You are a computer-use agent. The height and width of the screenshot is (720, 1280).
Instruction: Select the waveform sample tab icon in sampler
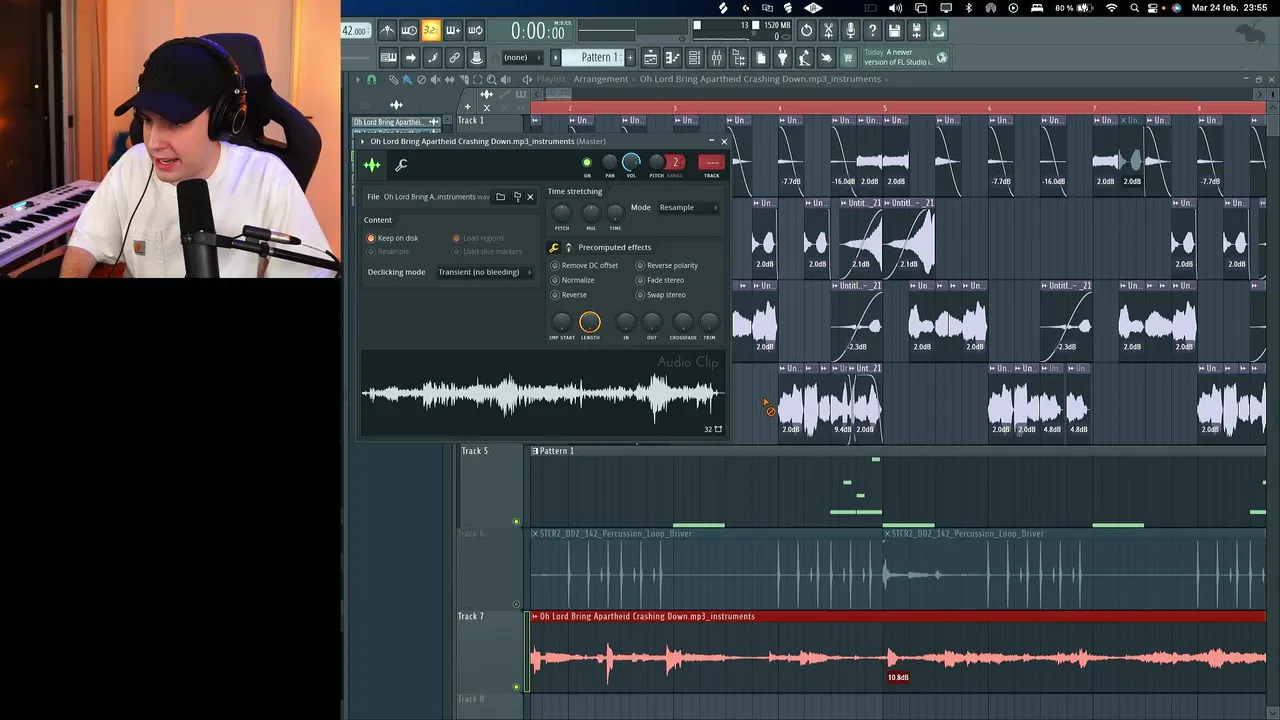tap(372, 165)
